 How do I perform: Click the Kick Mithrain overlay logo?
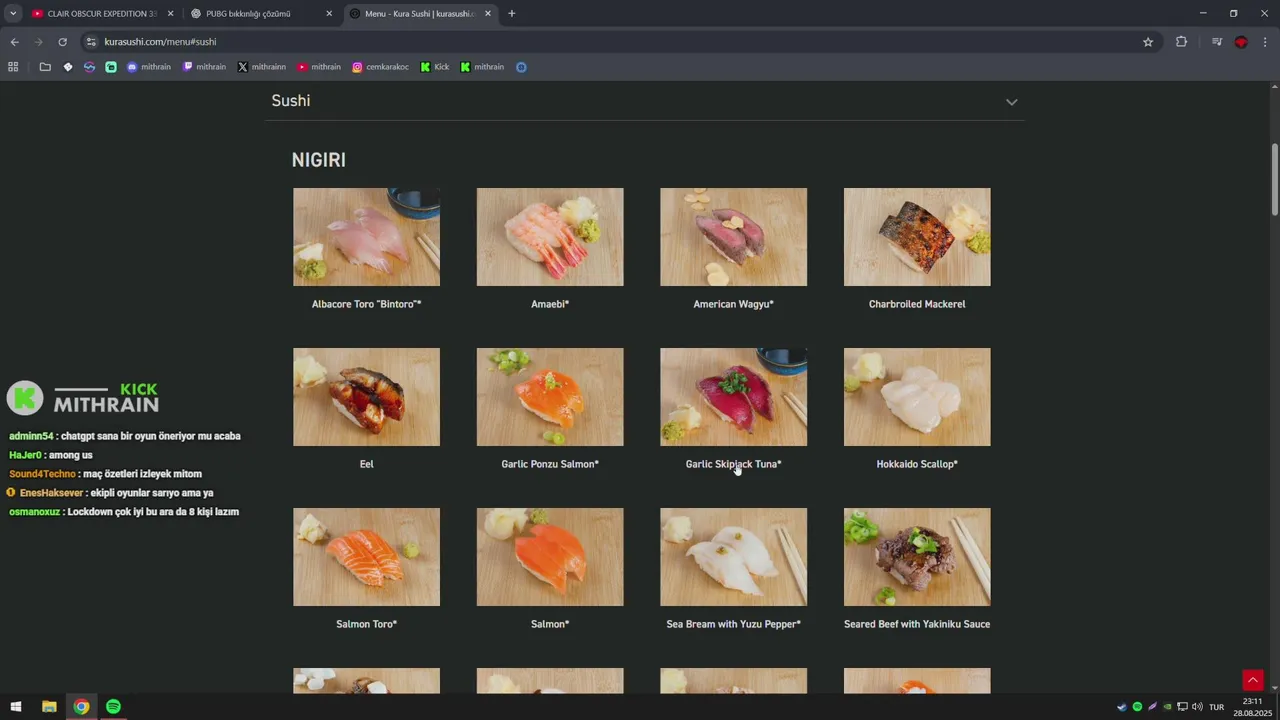click(83, 397)
